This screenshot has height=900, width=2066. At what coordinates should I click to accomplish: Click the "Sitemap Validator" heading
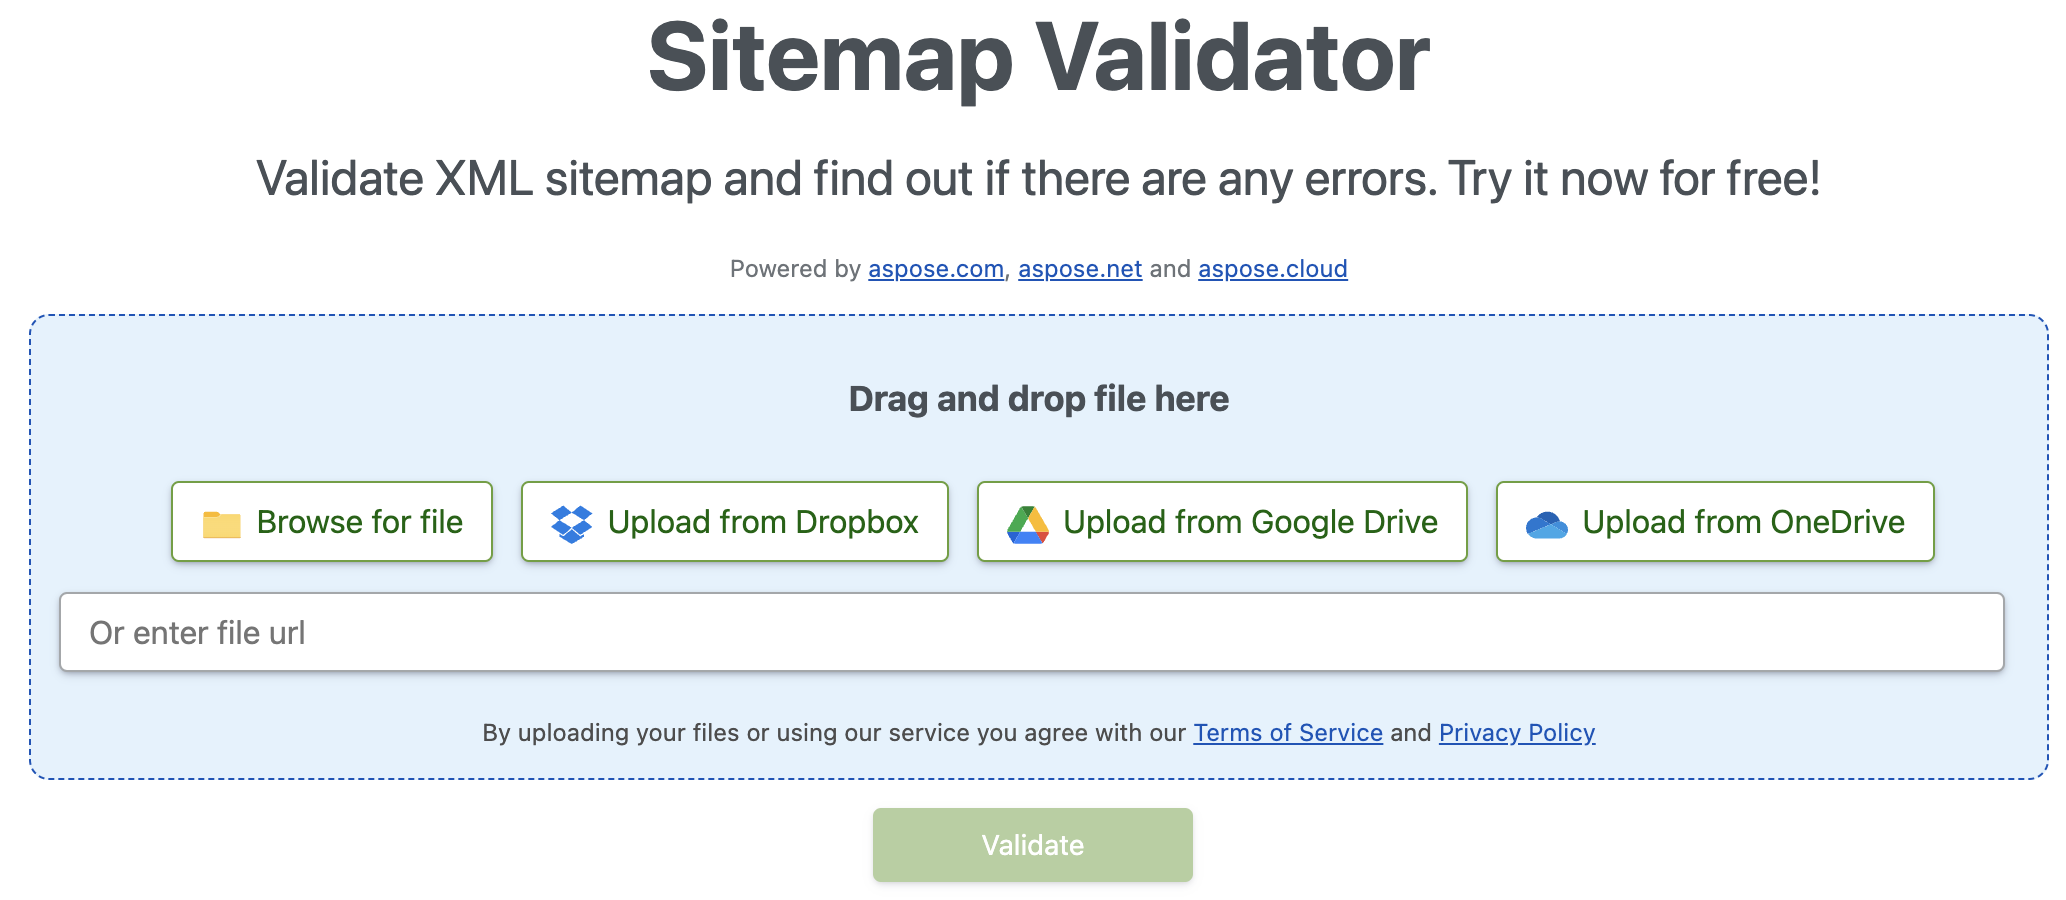[x=1038, y=58]
